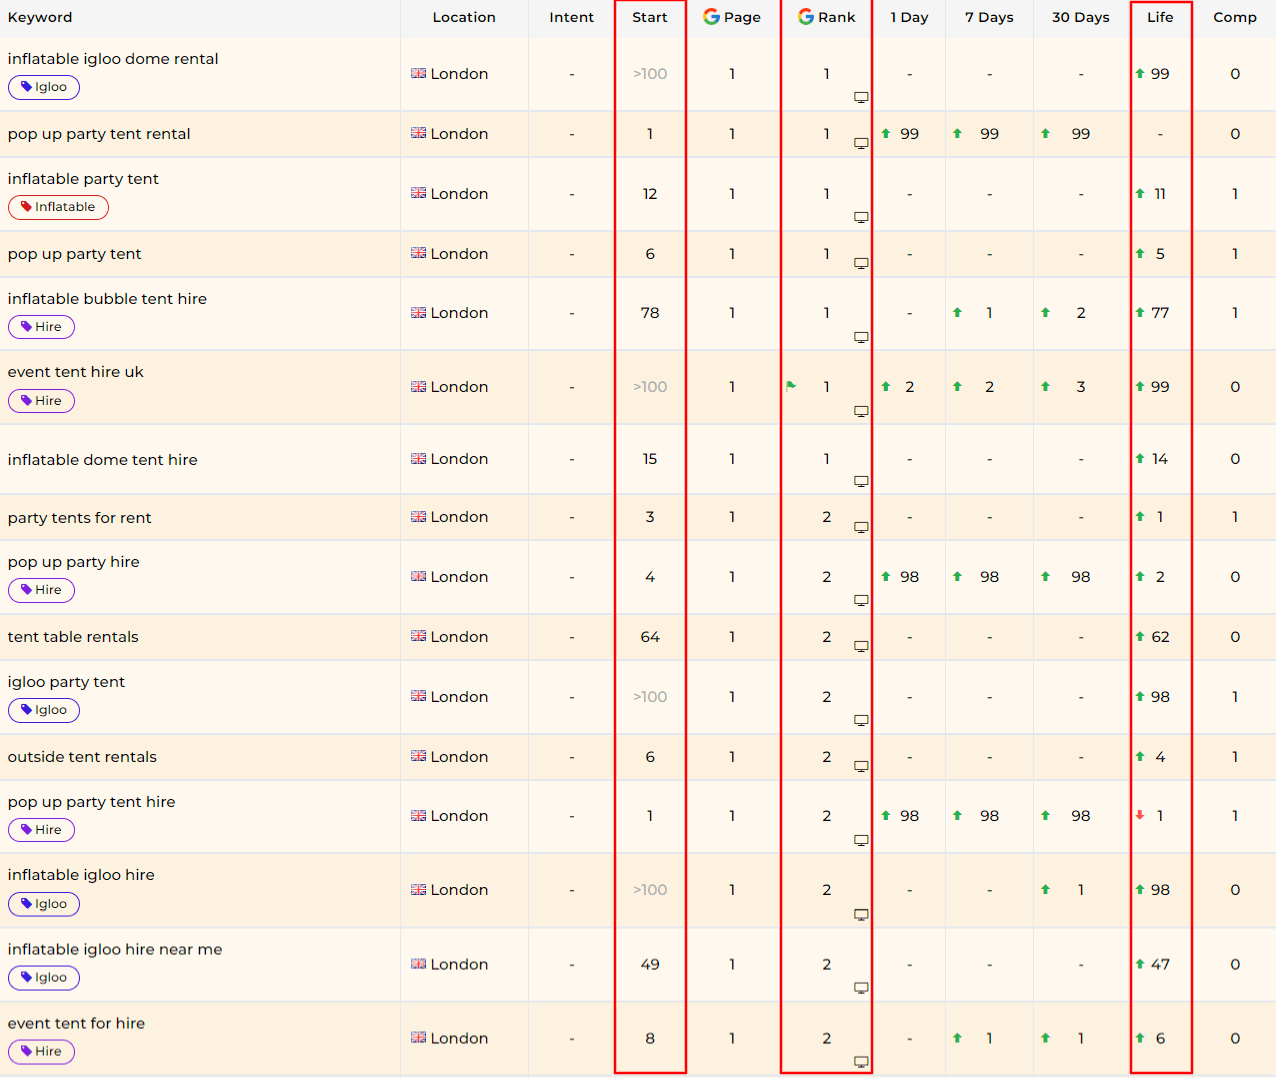Sort by 7 Days column header

pyautogui.click(x=988, y=17)
